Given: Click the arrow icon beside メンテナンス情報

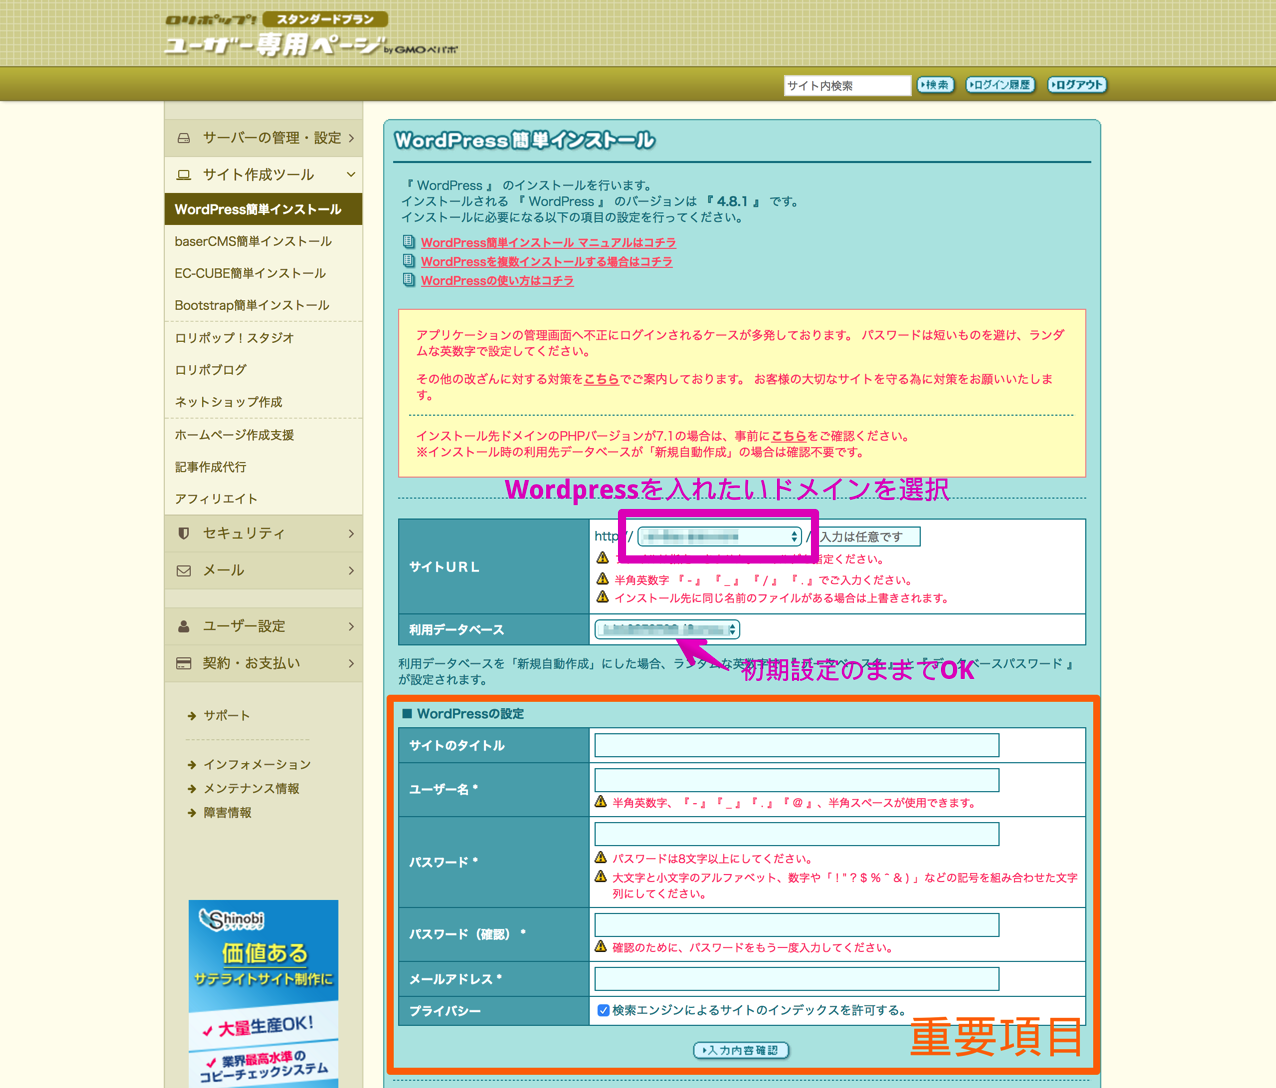Looking at the screenshot, I should click(192, 789).
